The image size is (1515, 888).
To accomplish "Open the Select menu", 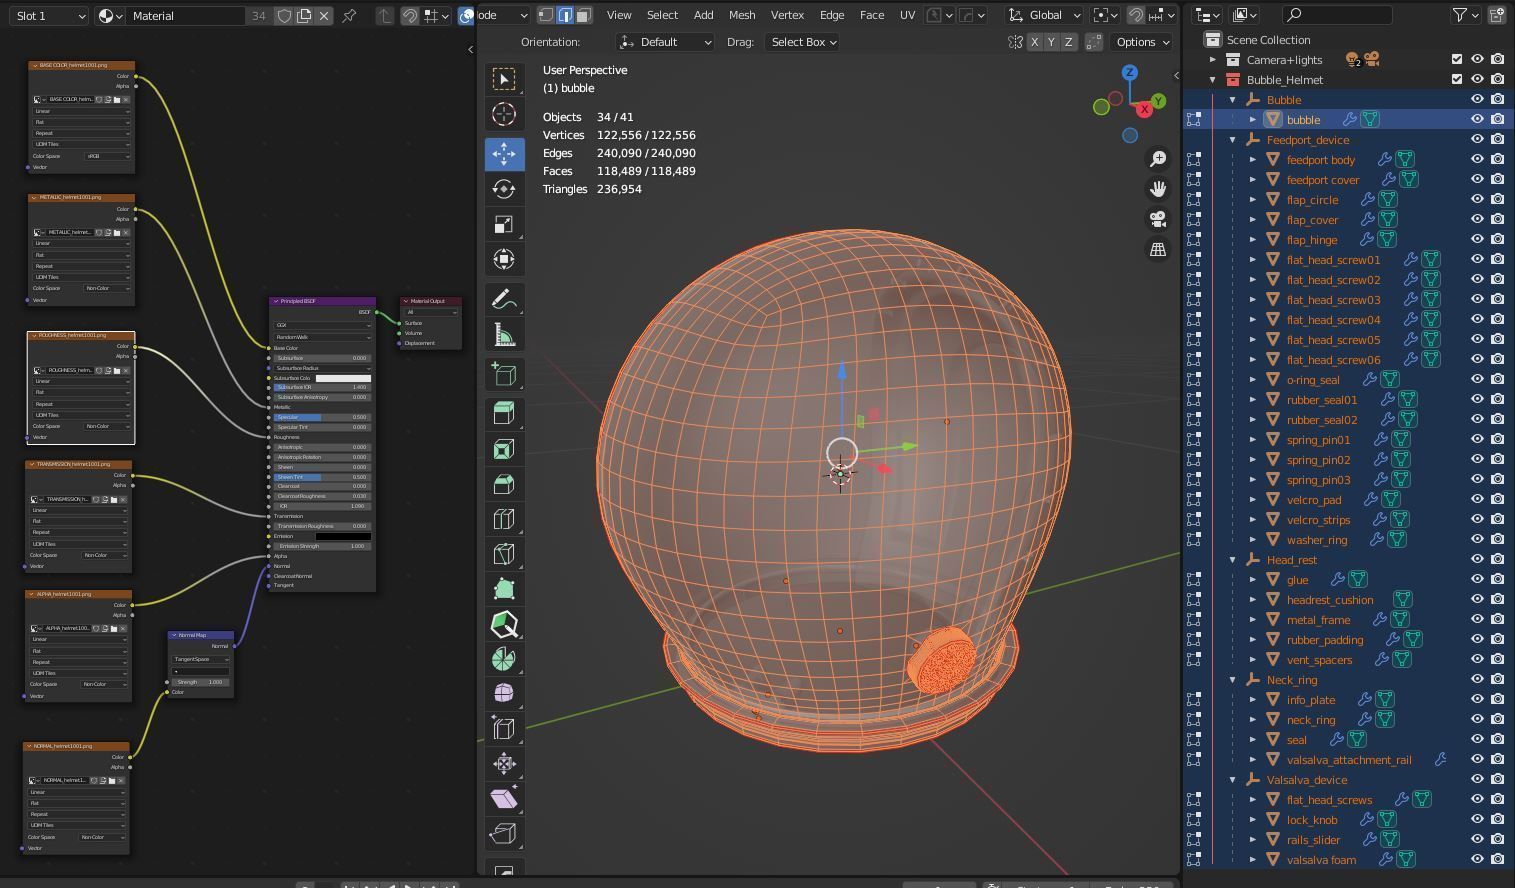I will pos(662,15).
